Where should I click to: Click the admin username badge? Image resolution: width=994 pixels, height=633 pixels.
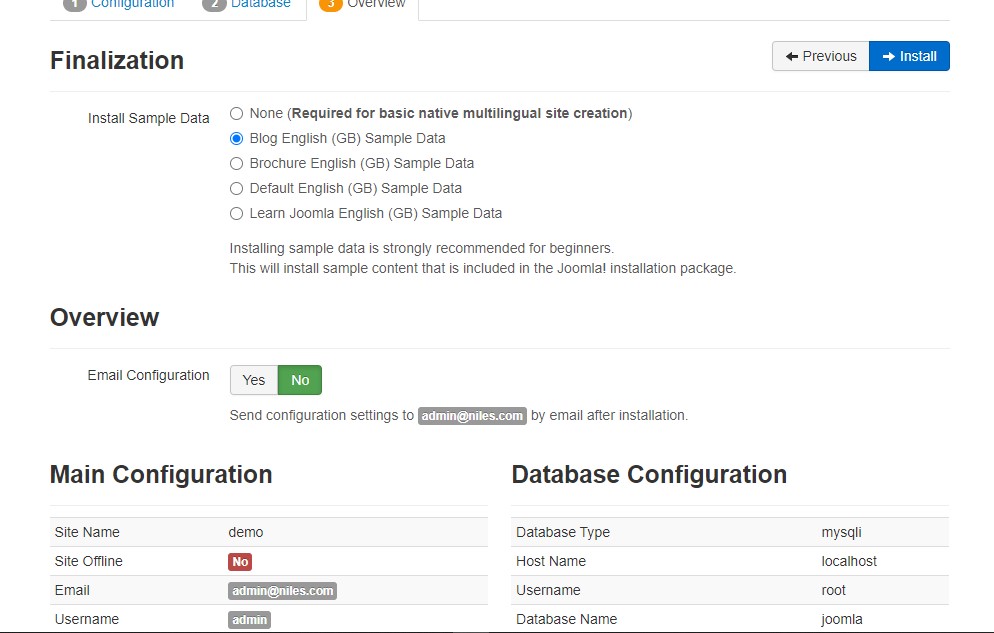pos(249,619)
